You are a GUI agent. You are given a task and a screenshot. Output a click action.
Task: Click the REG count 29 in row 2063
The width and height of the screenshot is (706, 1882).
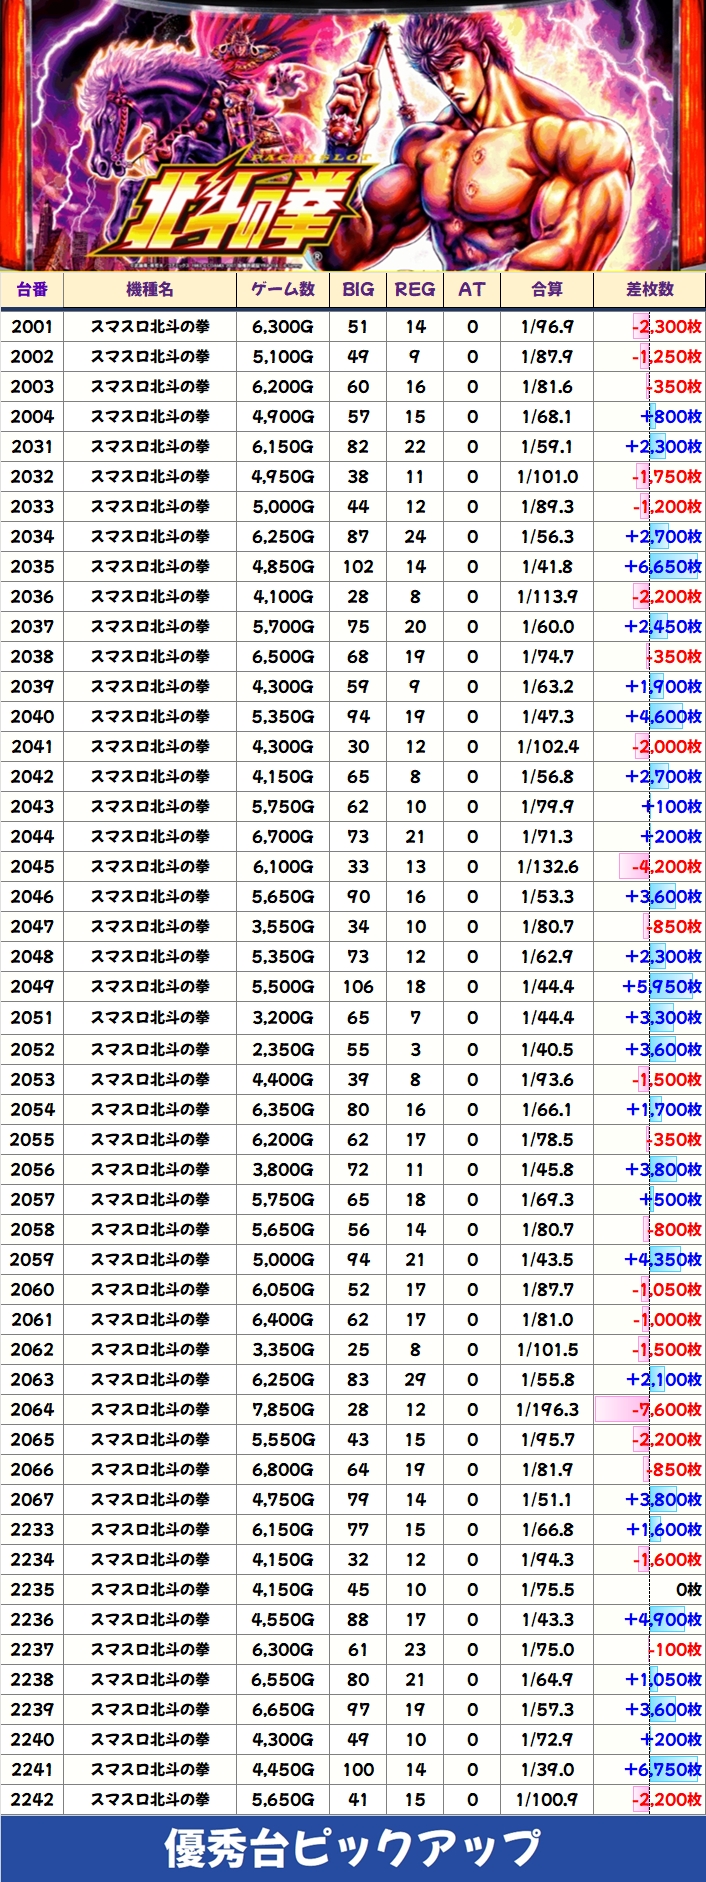415,1379
